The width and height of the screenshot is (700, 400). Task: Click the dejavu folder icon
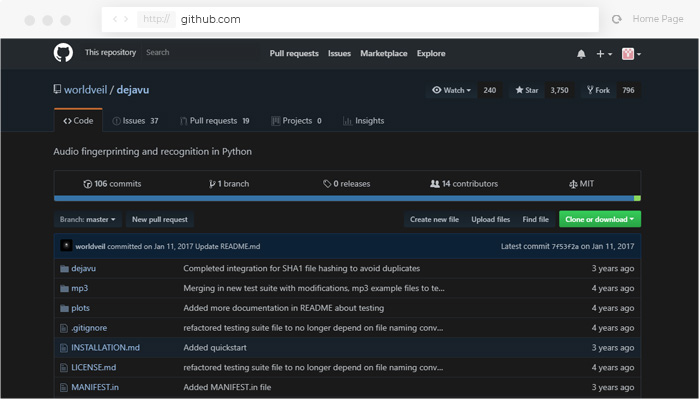[64, 269]
